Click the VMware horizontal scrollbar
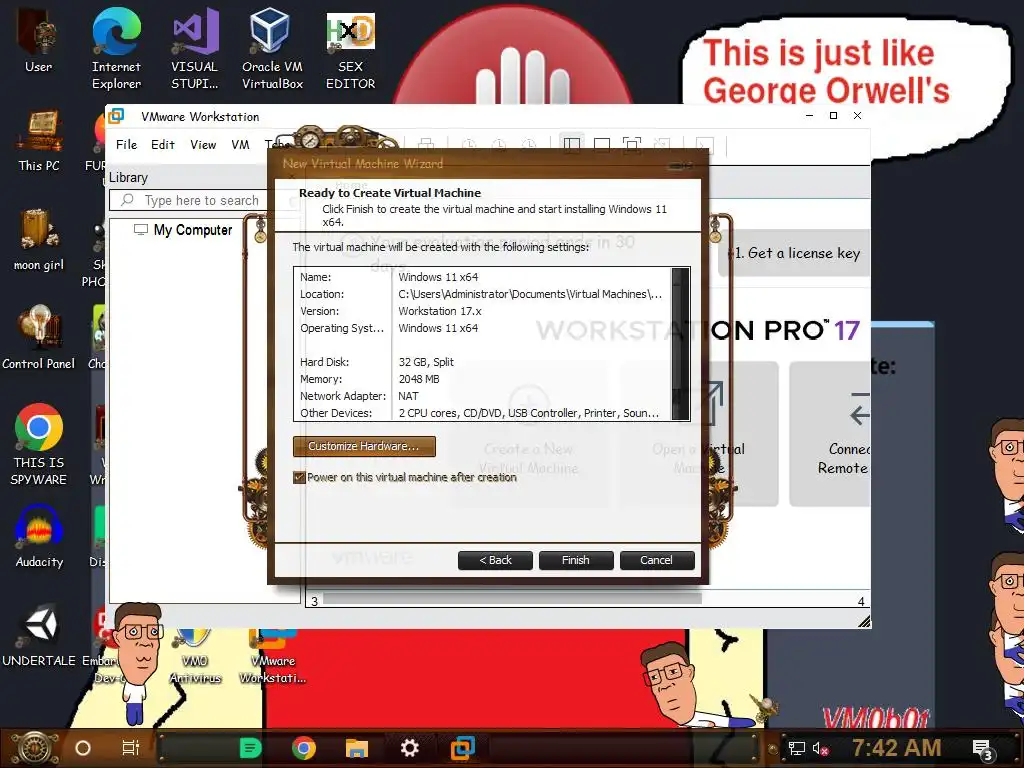This screenshot has width=1024, height=768. (512, 598)
